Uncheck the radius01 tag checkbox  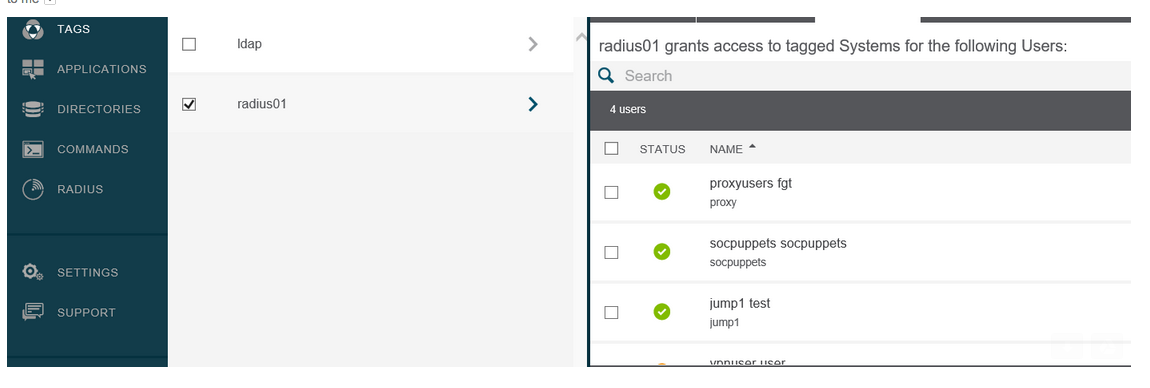189,104
